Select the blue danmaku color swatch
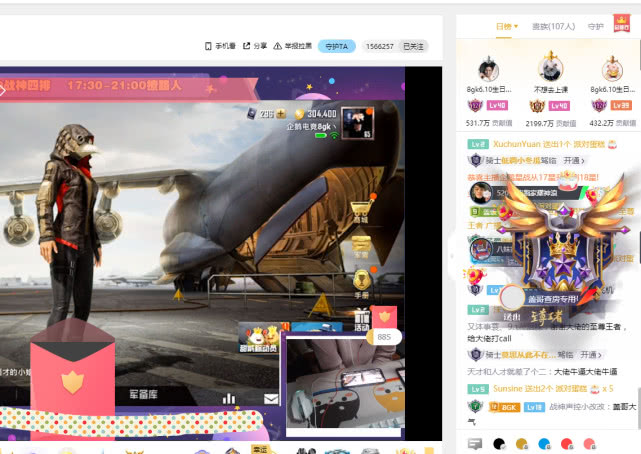 544,443
